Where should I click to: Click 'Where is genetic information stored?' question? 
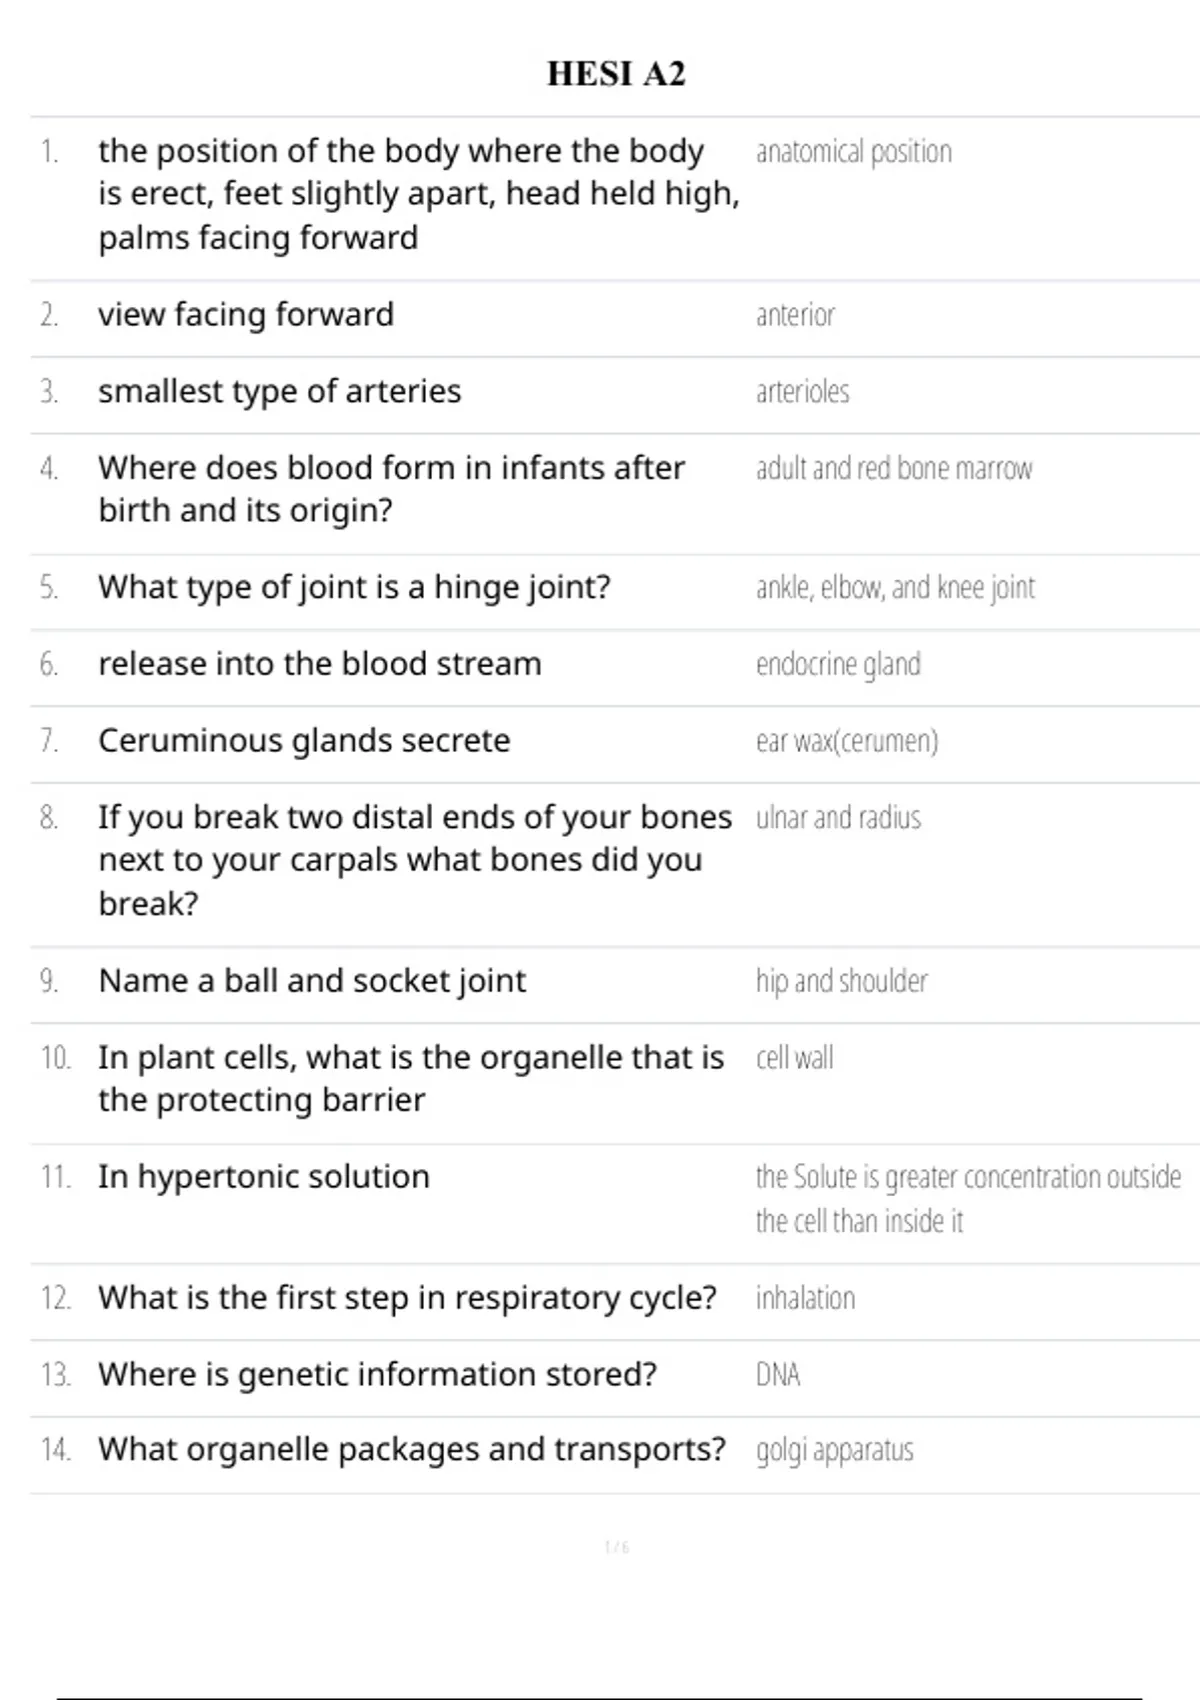pyautogui.click(x=377, y=1375)
